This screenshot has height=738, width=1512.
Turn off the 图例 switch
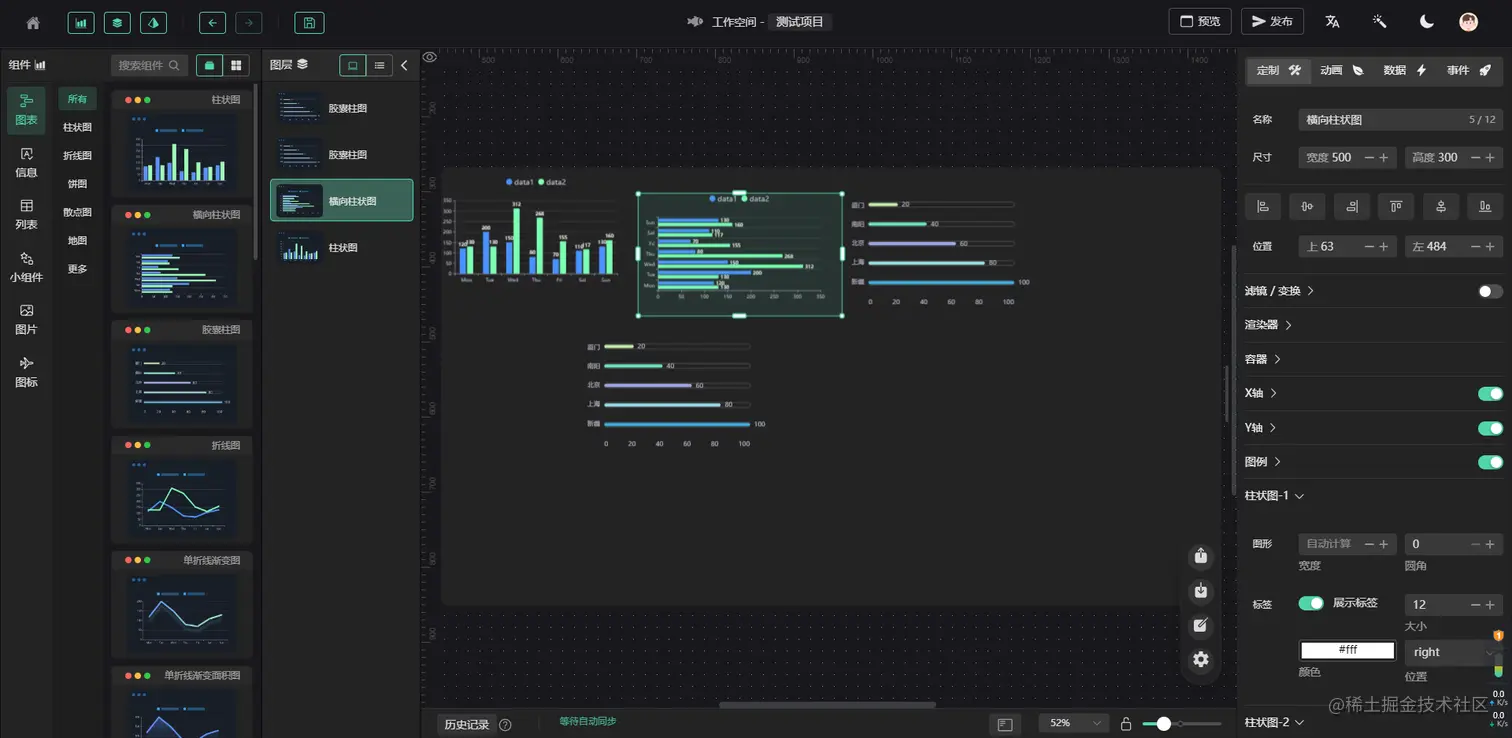[1490, 462]
